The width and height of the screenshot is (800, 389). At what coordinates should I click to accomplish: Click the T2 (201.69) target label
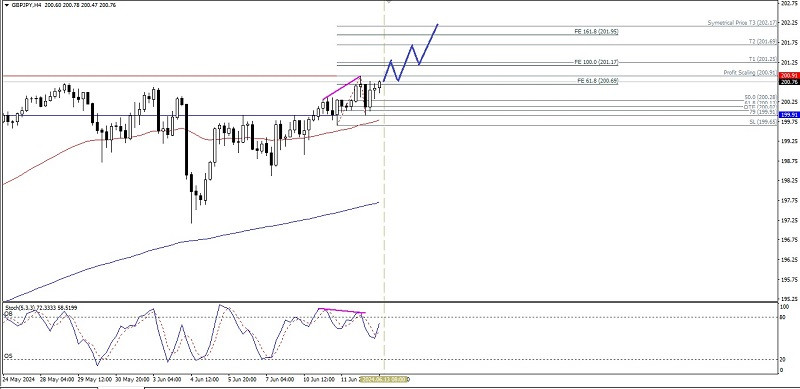(763, 41)
